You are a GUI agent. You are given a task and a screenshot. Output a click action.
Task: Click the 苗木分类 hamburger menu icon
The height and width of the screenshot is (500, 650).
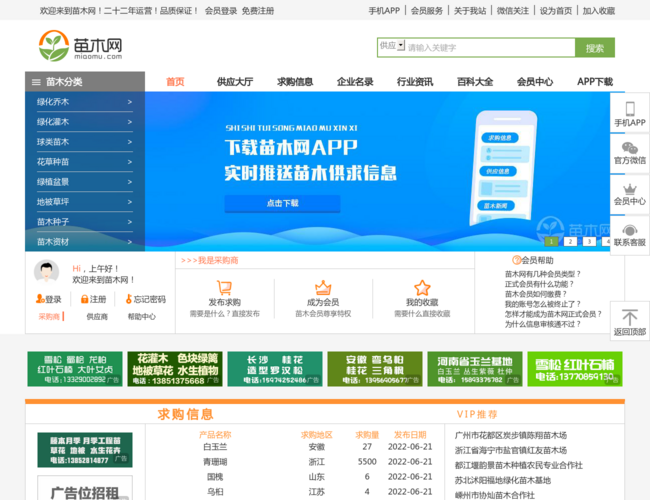pyautogui.click(x=36, y=82)
